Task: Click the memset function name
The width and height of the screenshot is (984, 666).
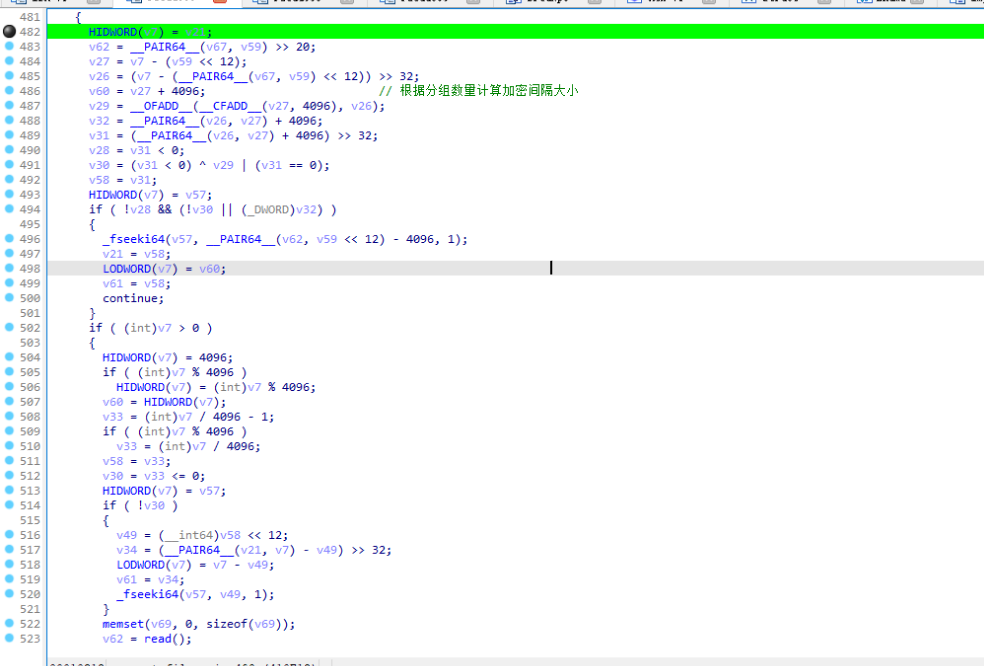Action: click(x=122, y=624)
